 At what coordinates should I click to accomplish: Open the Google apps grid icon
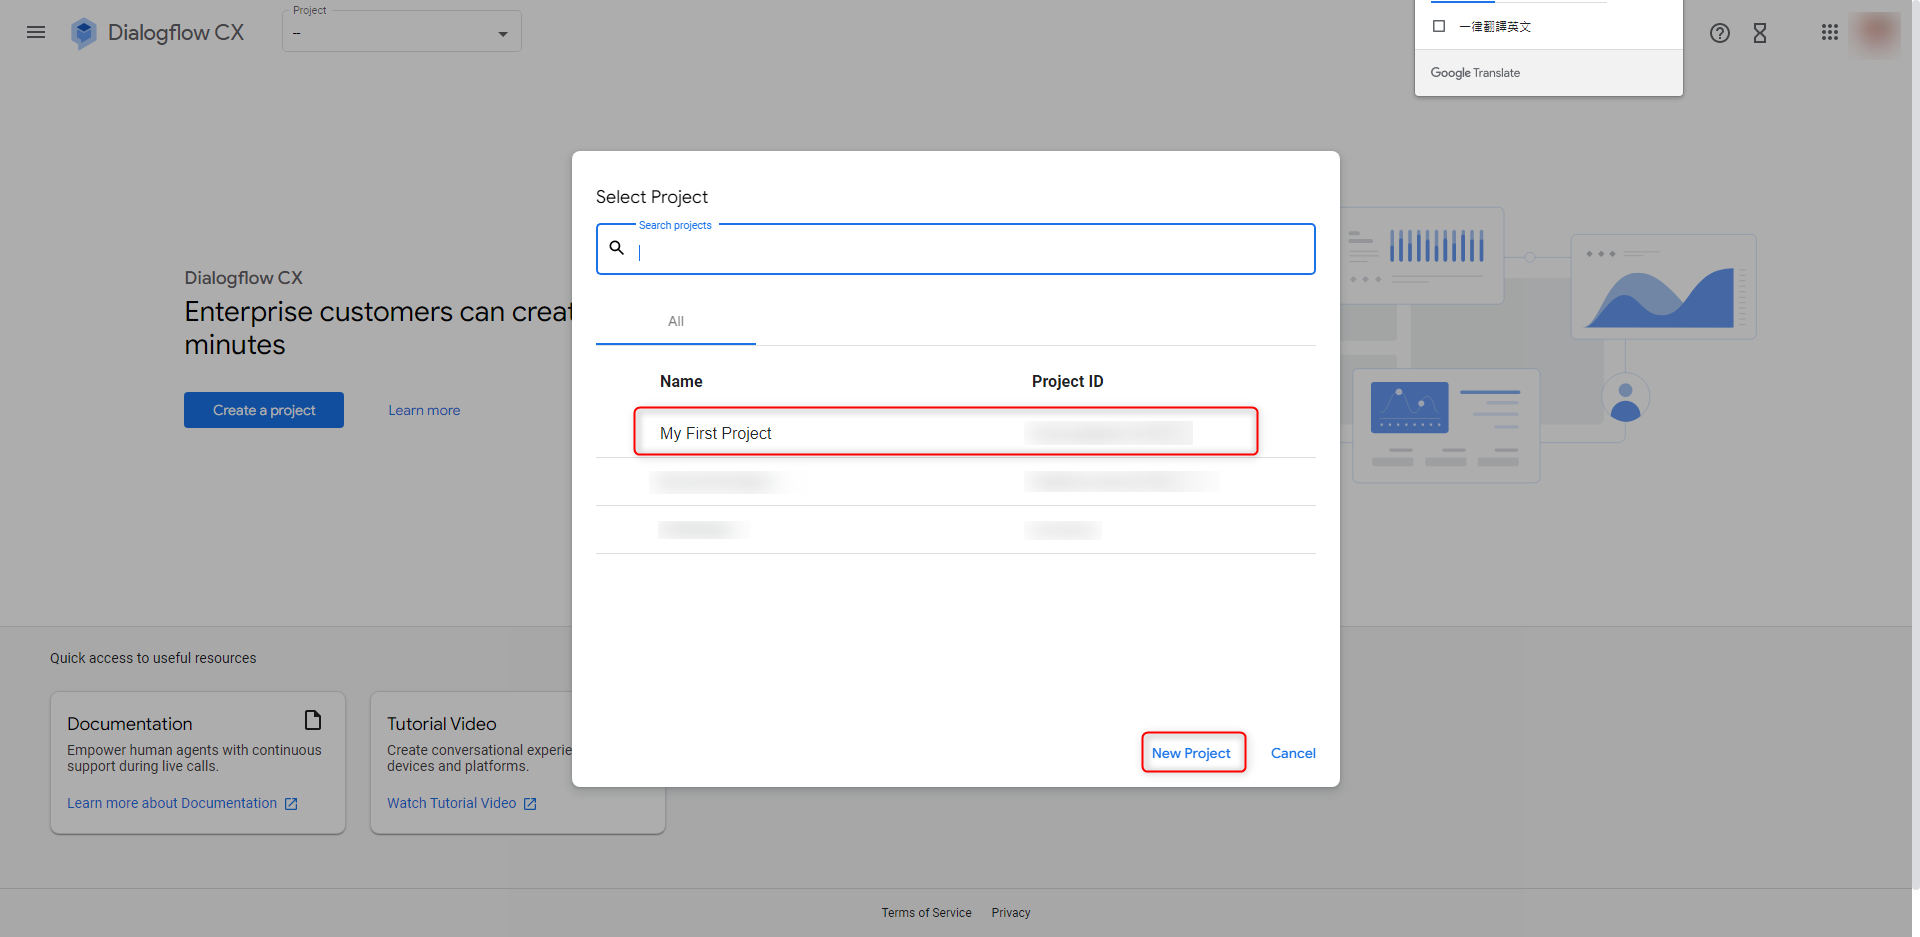click(1830, 32)
